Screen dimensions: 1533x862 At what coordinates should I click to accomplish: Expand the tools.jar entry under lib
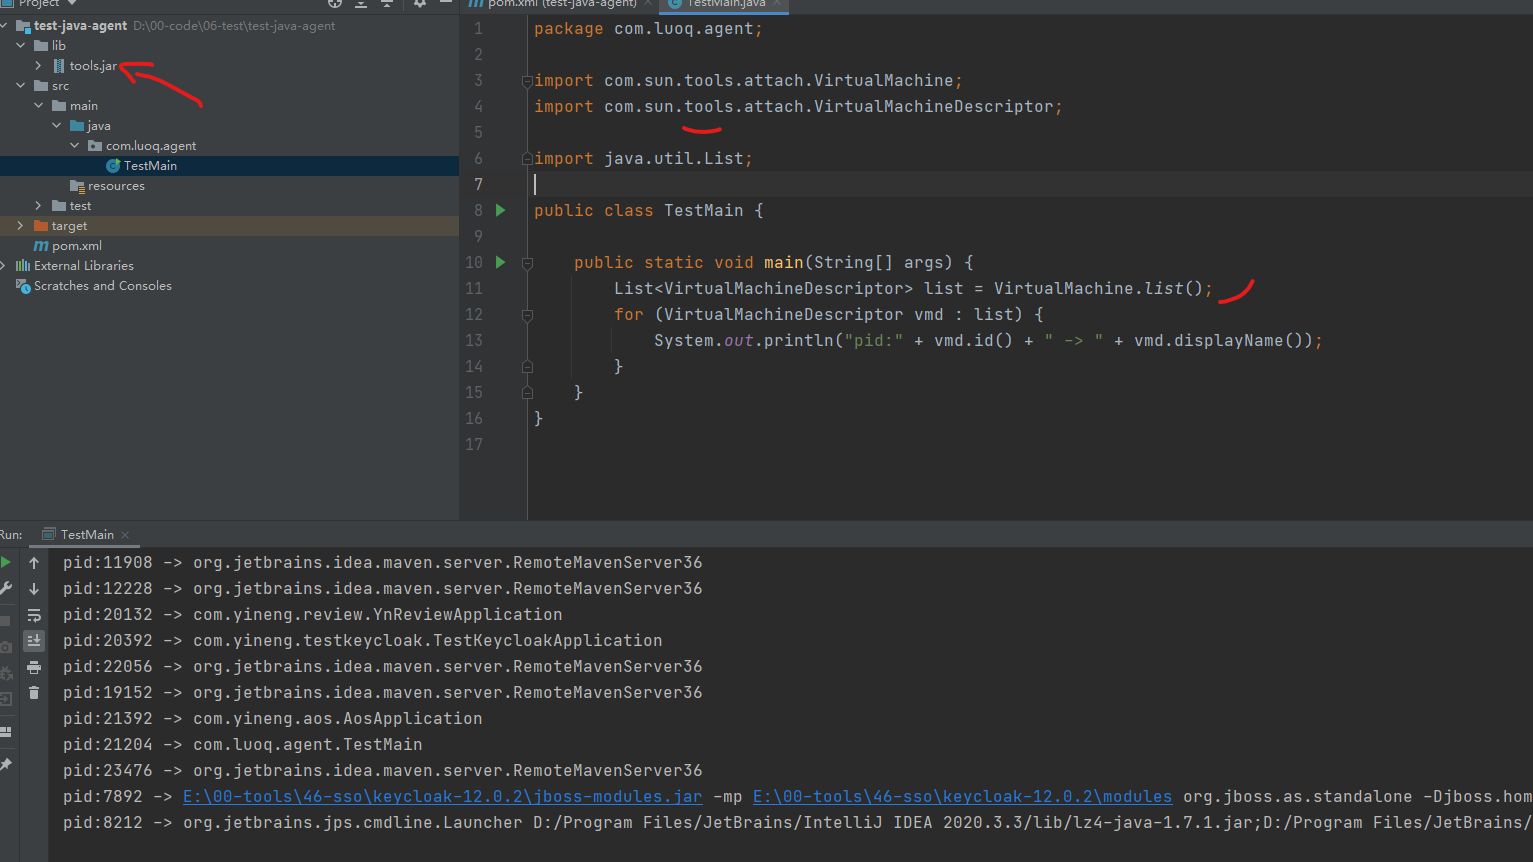40,65
